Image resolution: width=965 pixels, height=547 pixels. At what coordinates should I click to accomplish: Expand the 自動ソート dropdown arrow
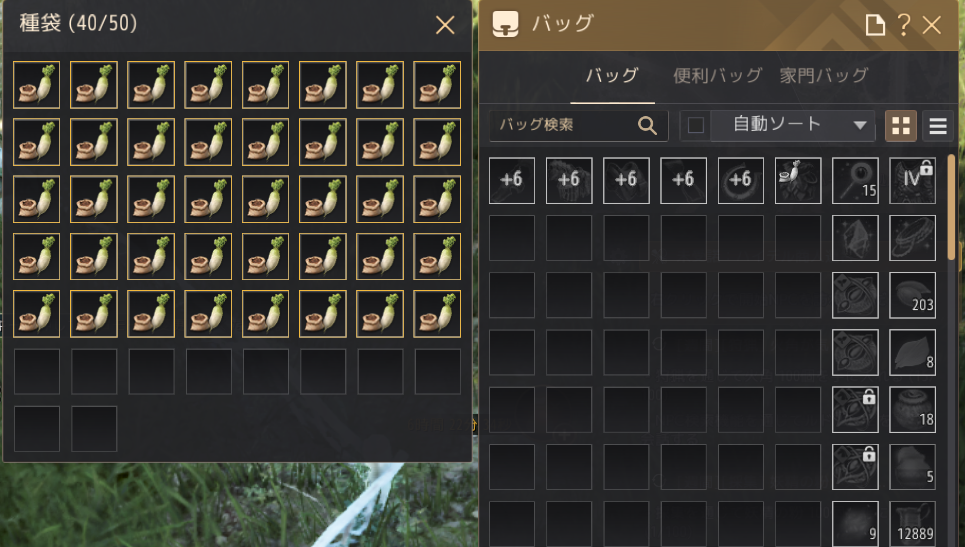pyautogui.click(x=860, y=126)
